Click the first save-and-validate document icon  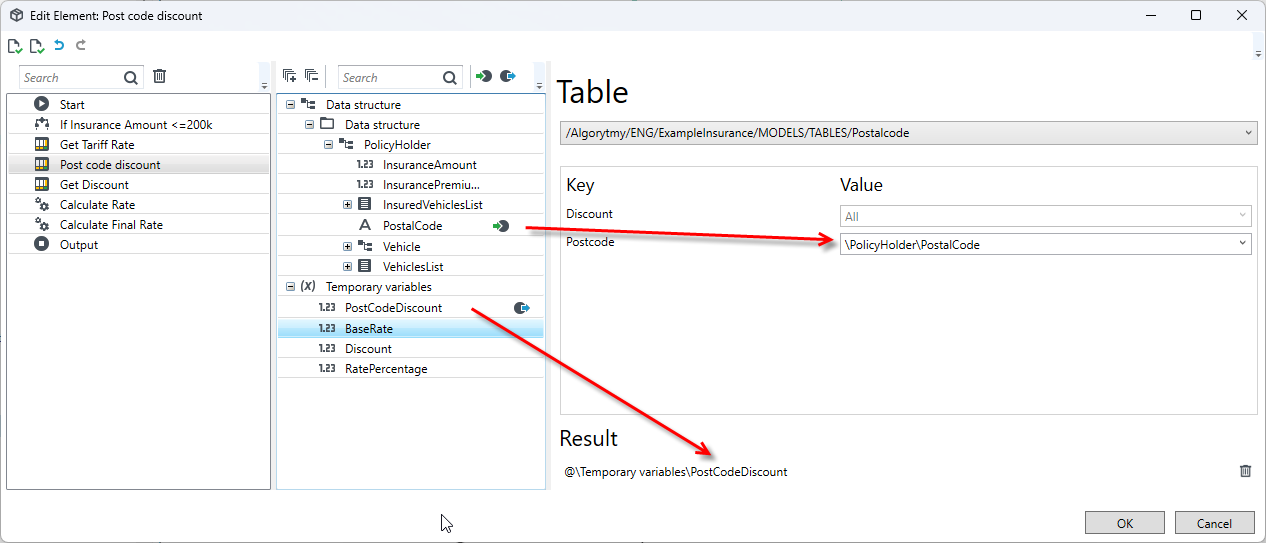click(x=15, y=46)
